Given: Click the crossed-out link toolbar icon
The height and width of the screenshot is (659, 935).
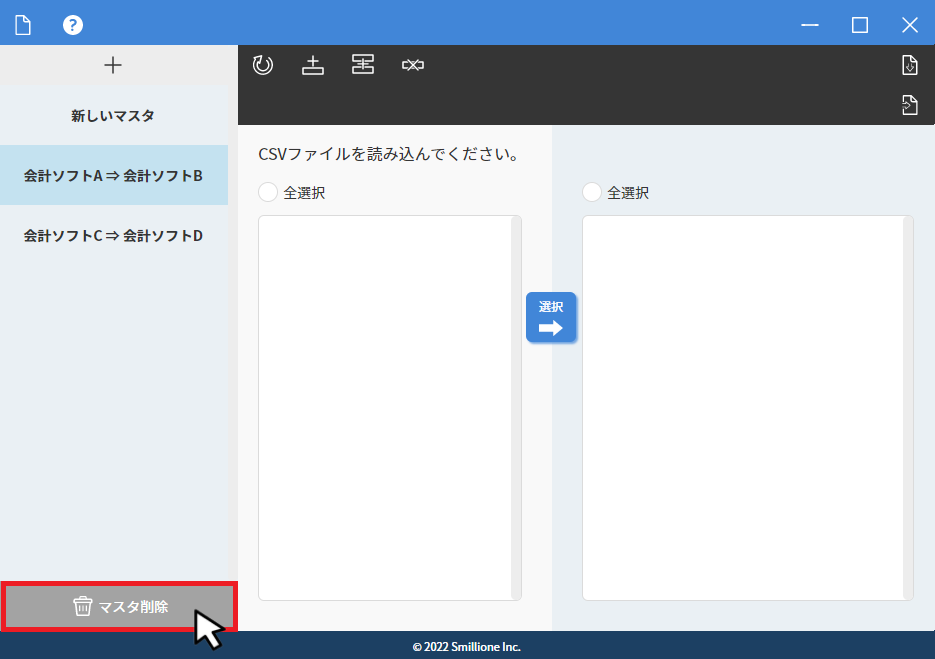Looking at the screenshot, I should tap(413, 65).
